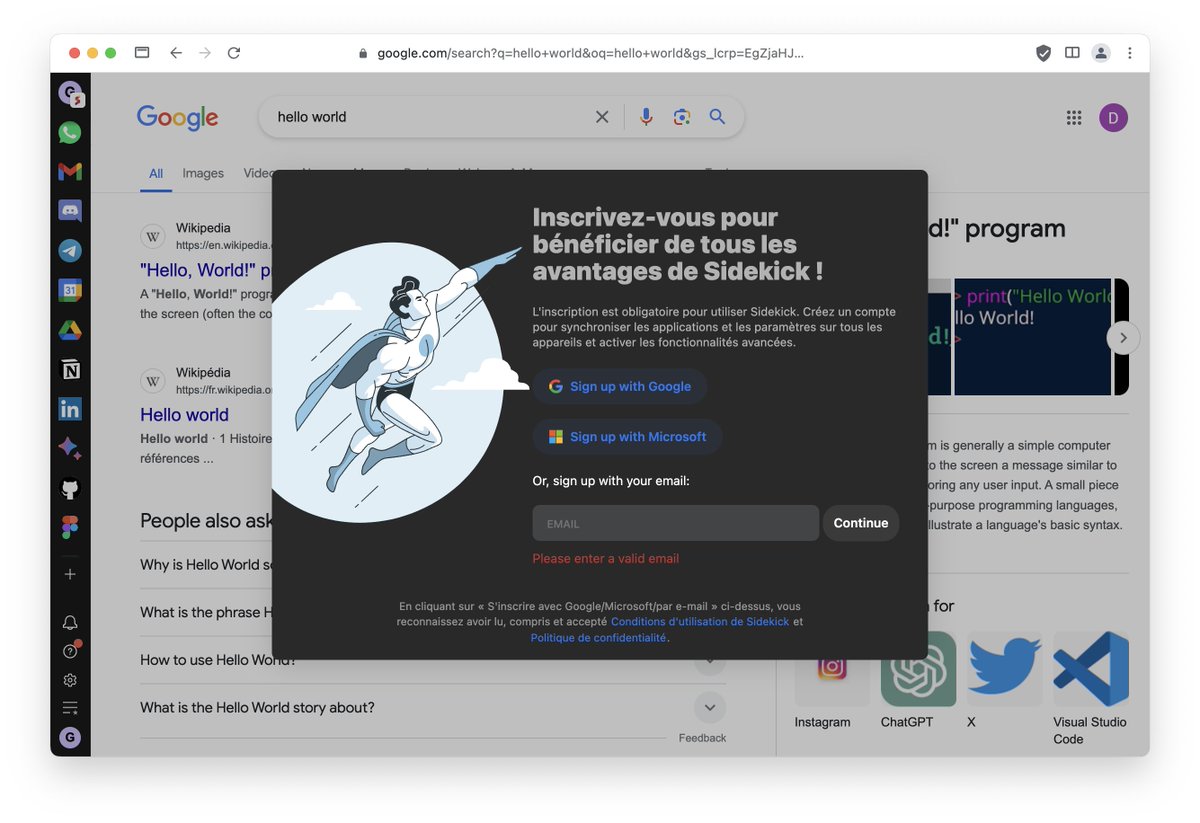Open the sidebar sessions list icon
1200x823 pixels.
pos(69,708)
